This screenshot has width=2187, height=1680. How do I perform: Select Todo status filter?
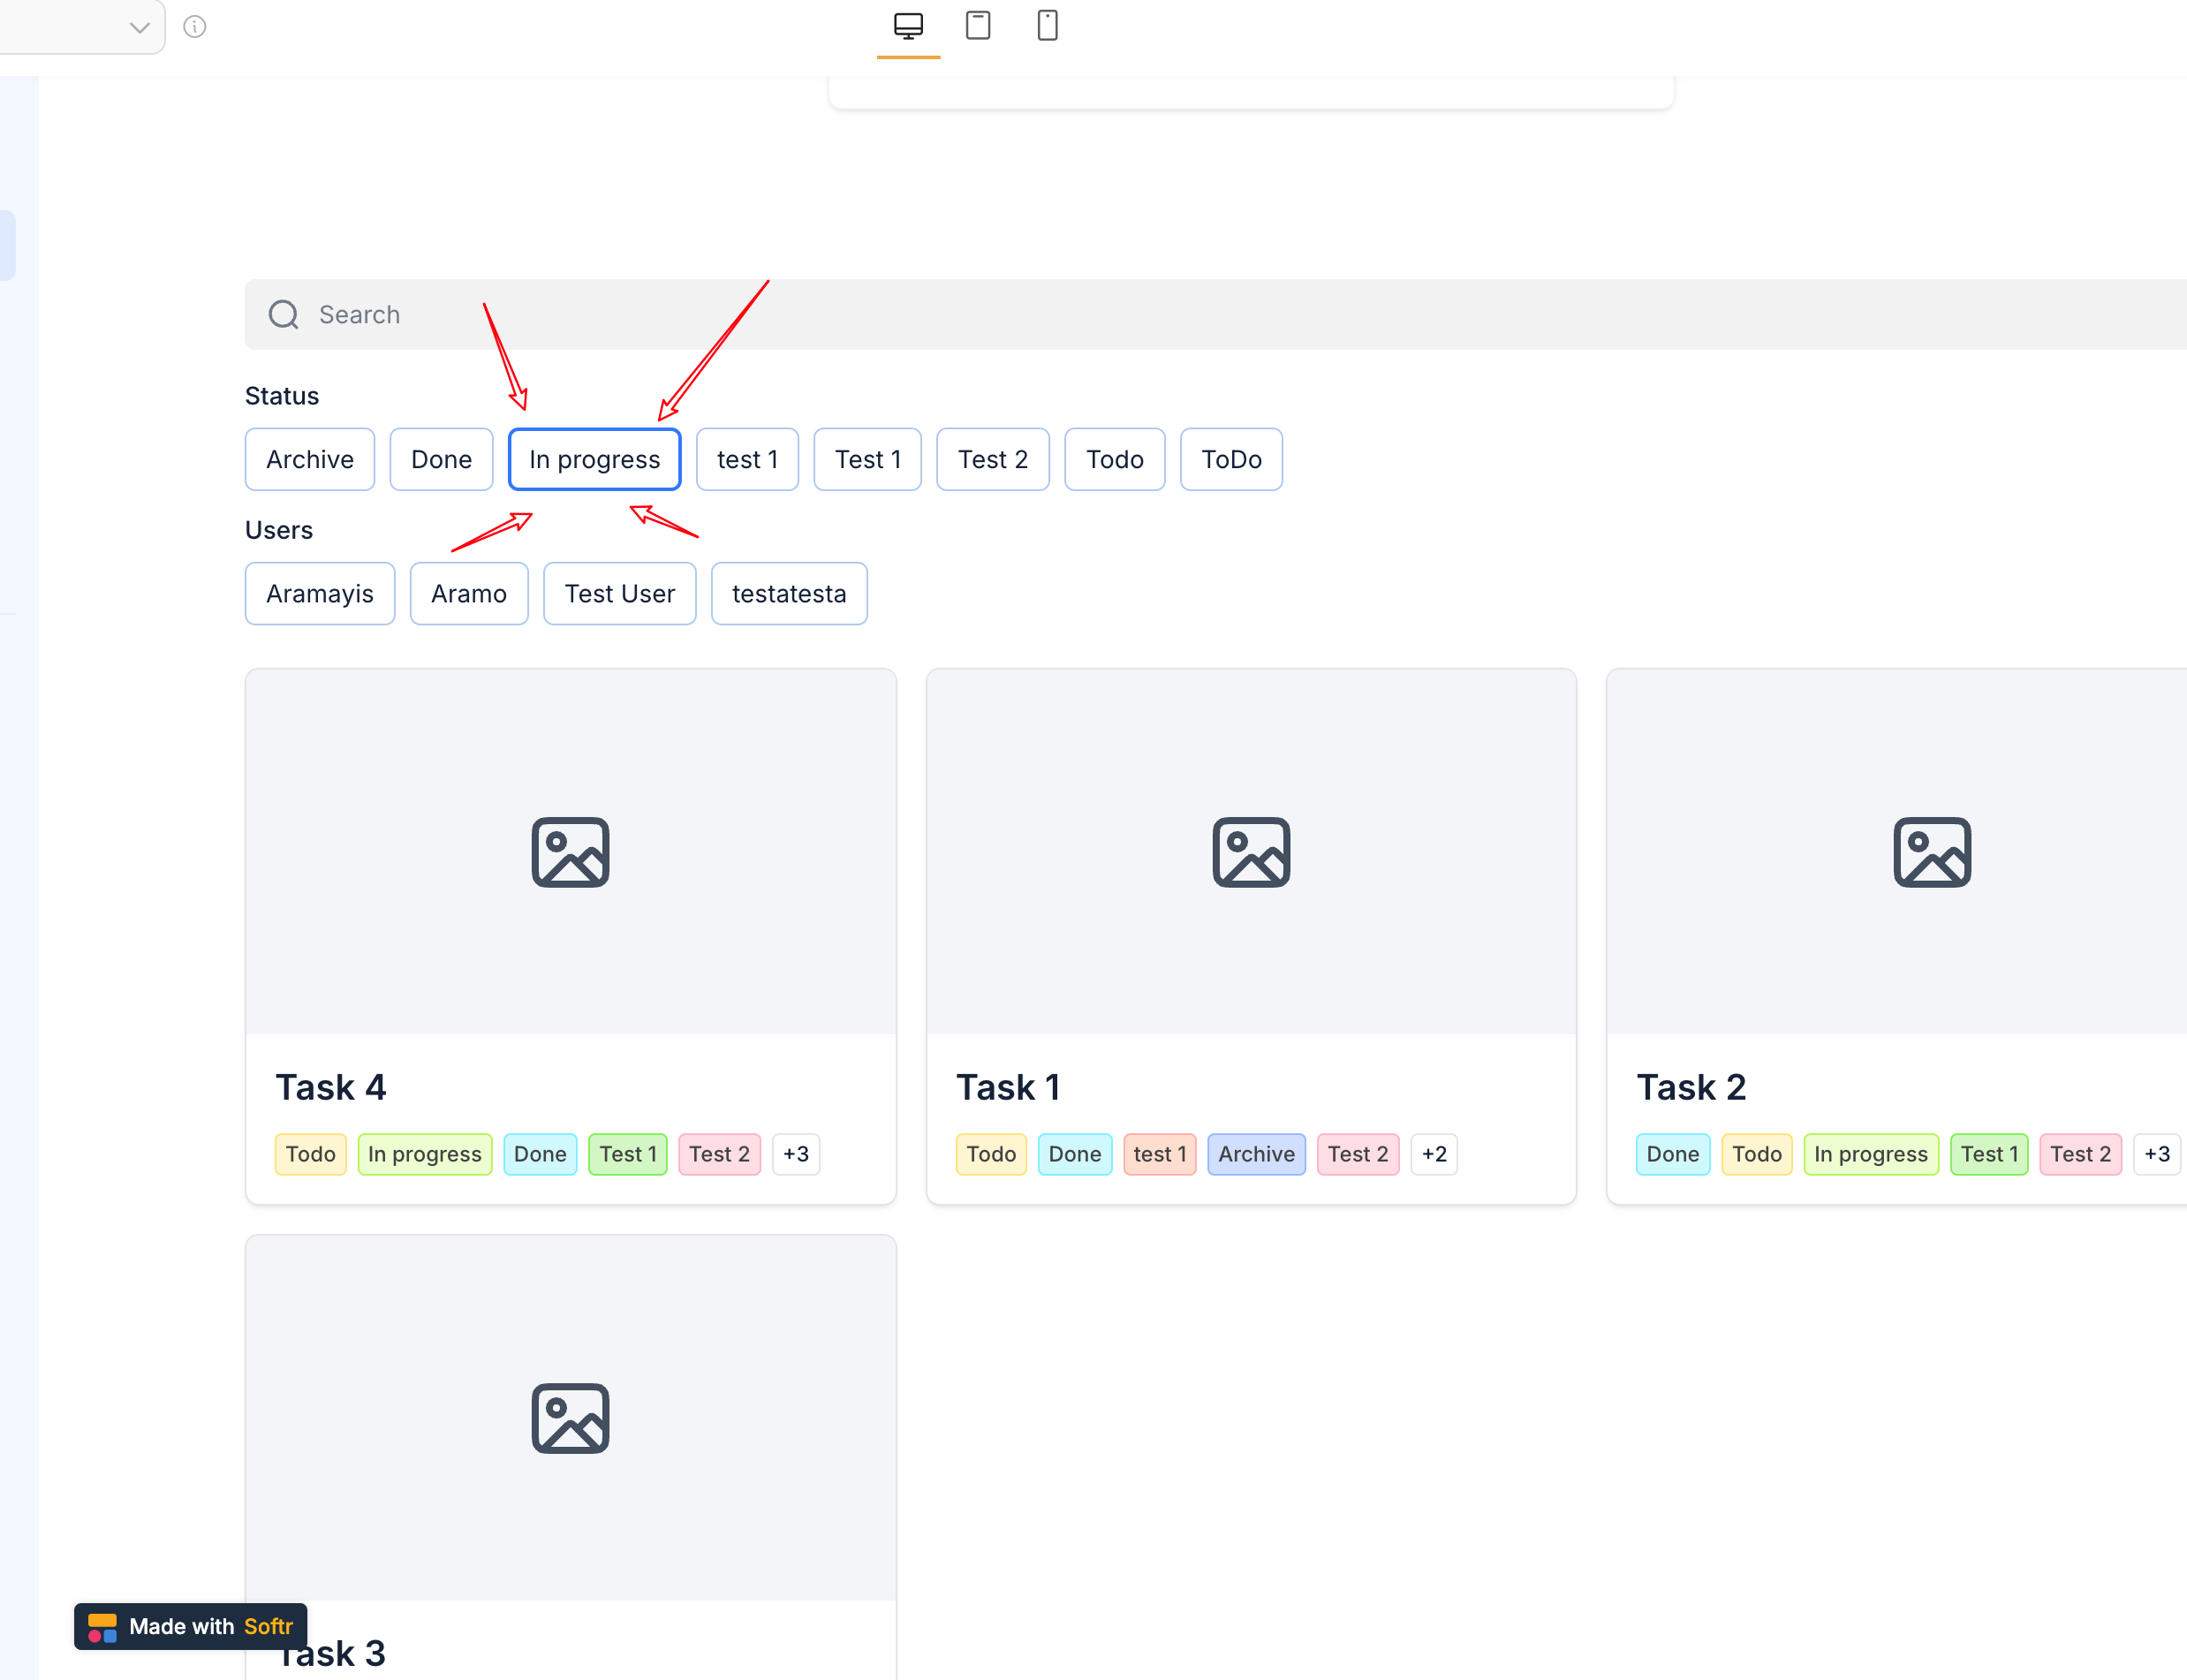(x=1115, y=460)
